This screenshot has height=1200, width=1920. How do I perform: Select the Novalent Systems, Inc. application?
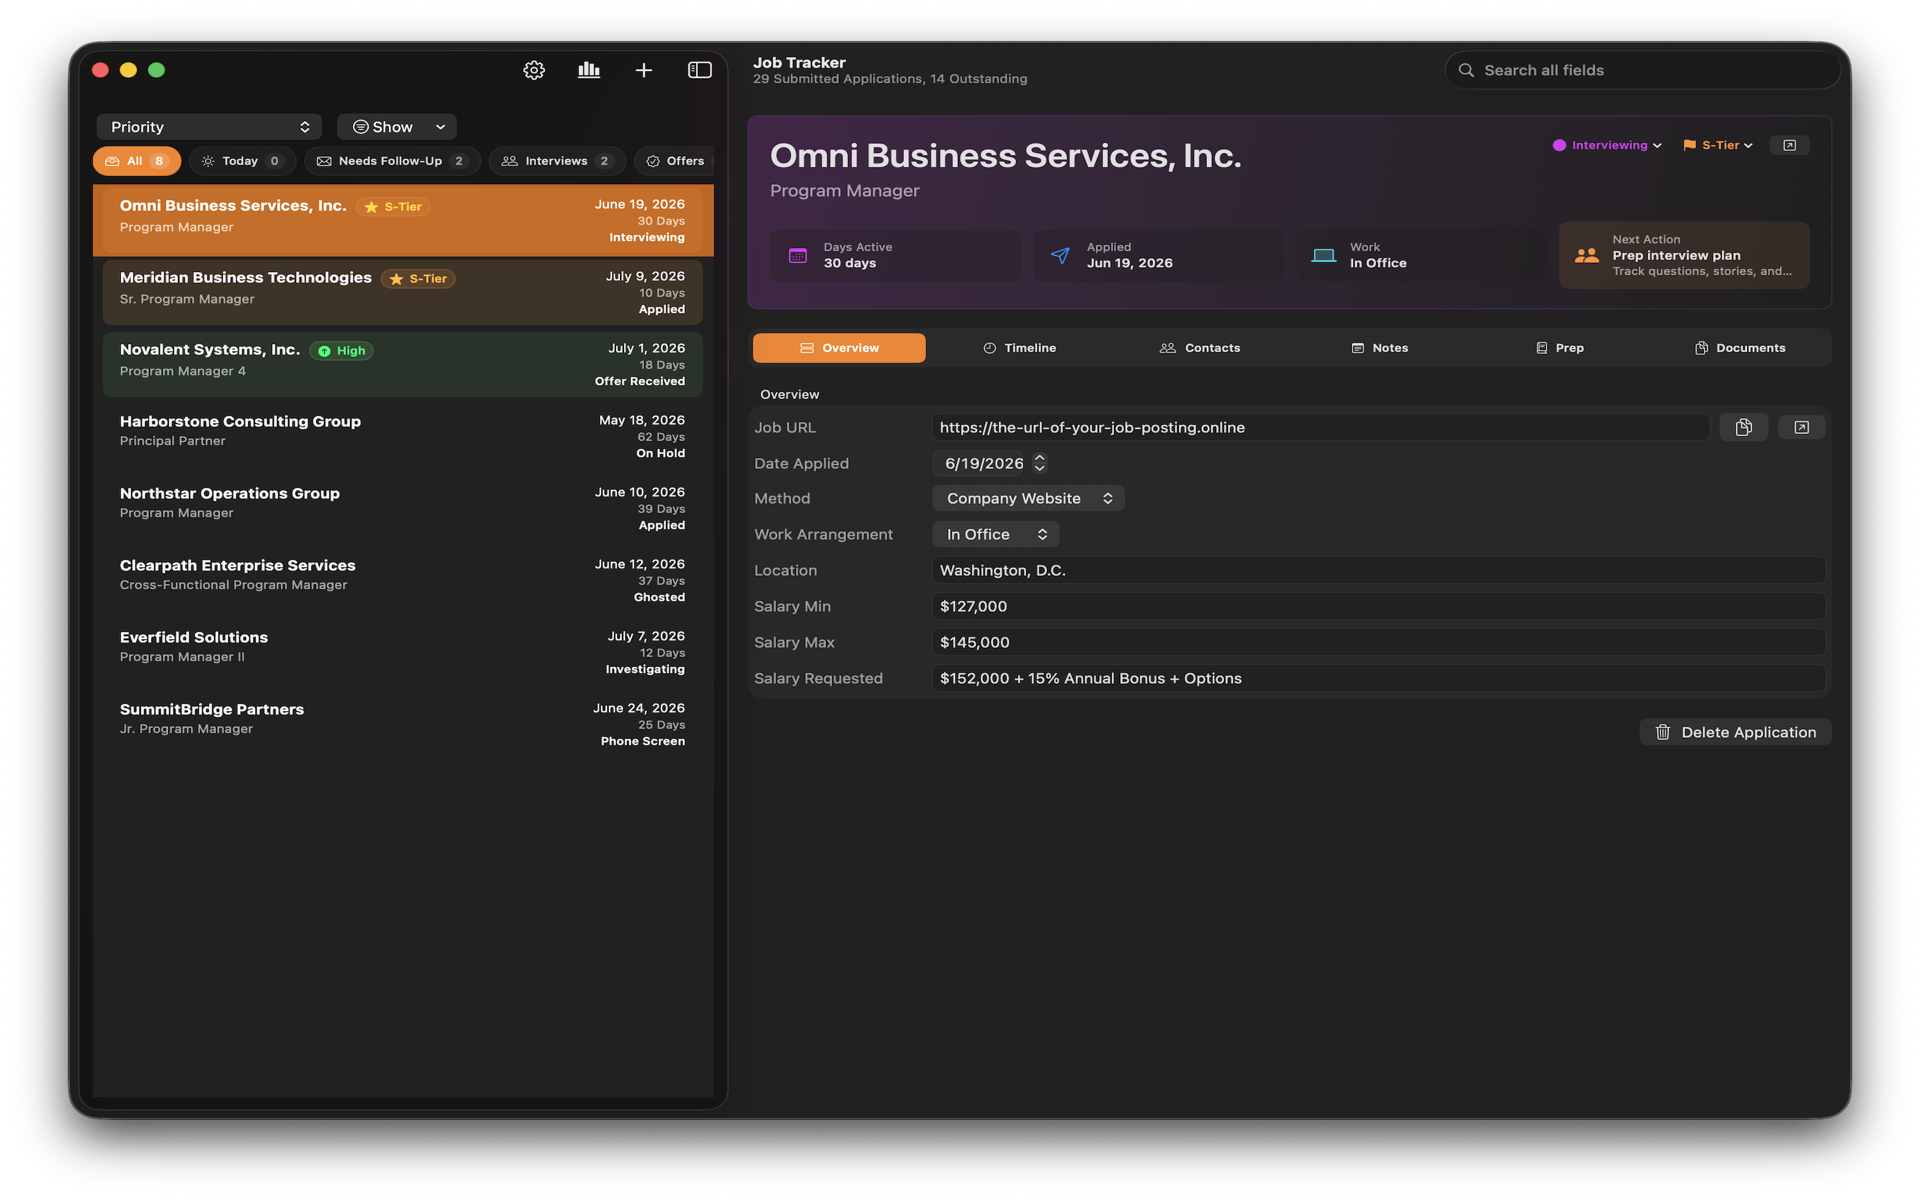(x=403, y=364)
